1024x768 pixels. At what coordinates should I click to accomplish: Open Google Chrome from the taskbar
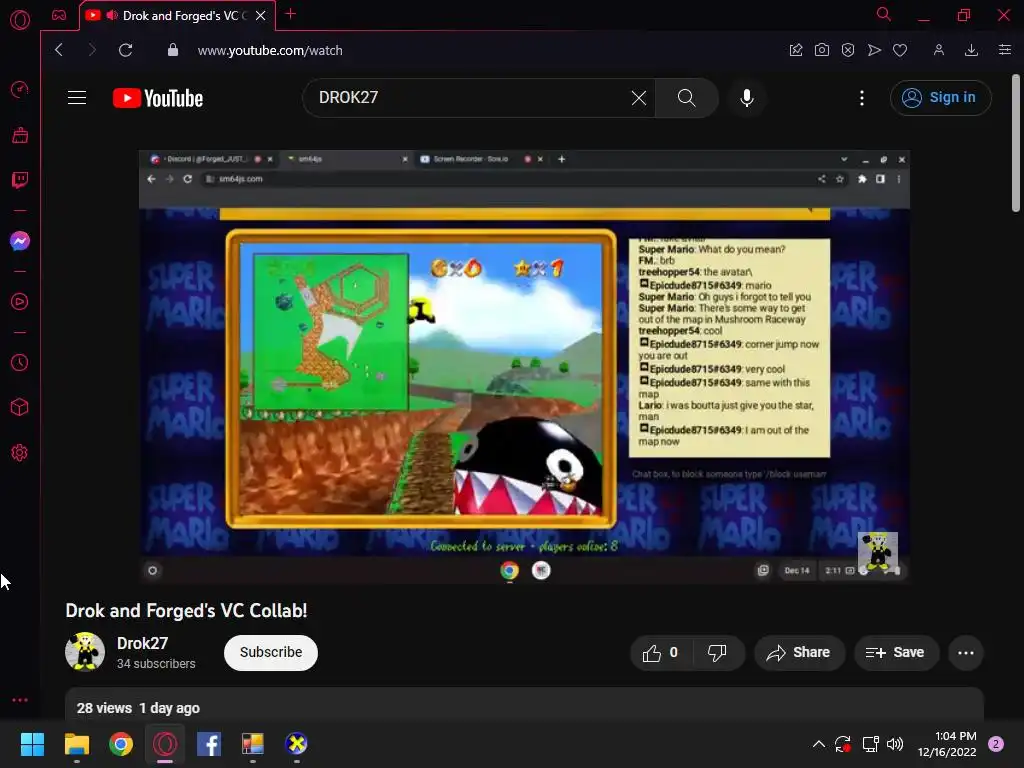pos(121,744)
